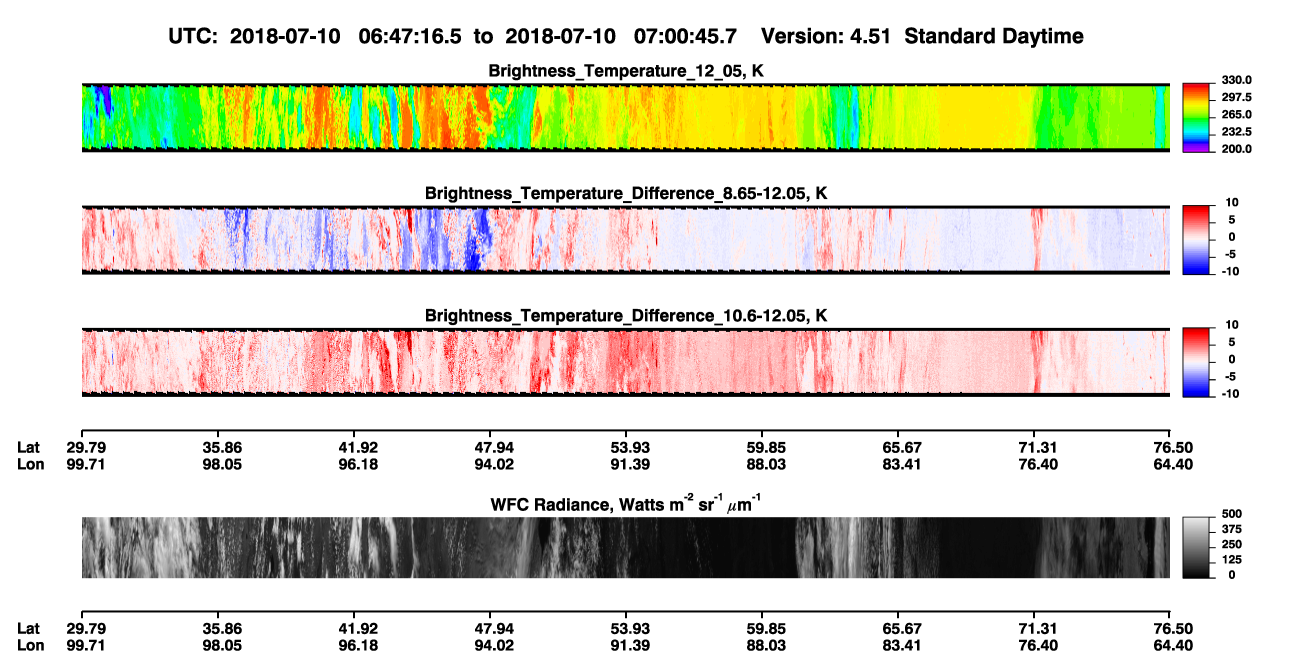Click longitude 96.18 on the bottom axis
1300x667 pixels.
pos(353,644)
